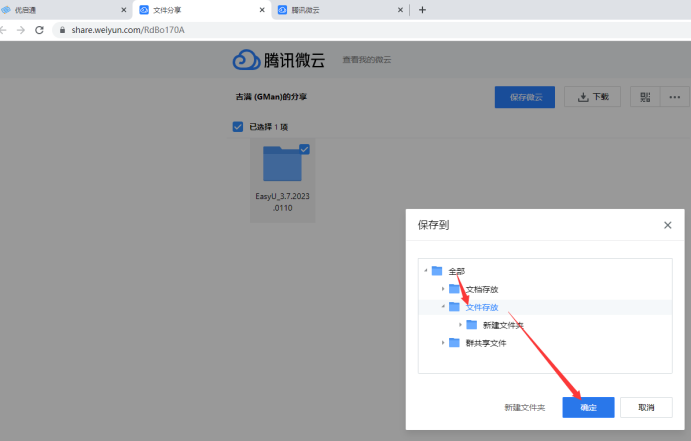691x441 pixels.
Task: Select the 新建文件夹 subfolder in tree
Action: [502, 325]
